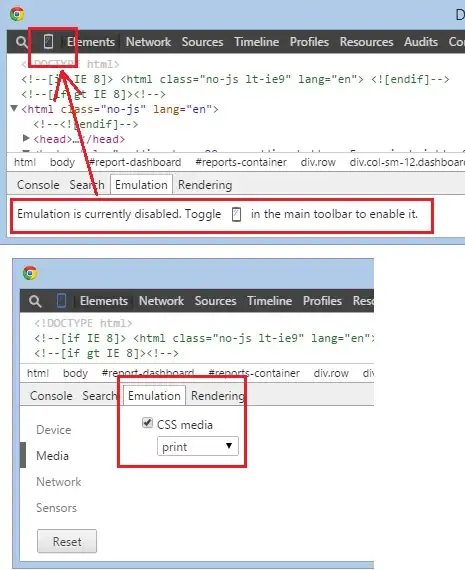
Task: Open Network panel in the bottom DevTools toolbar
Action: (161, 301)
